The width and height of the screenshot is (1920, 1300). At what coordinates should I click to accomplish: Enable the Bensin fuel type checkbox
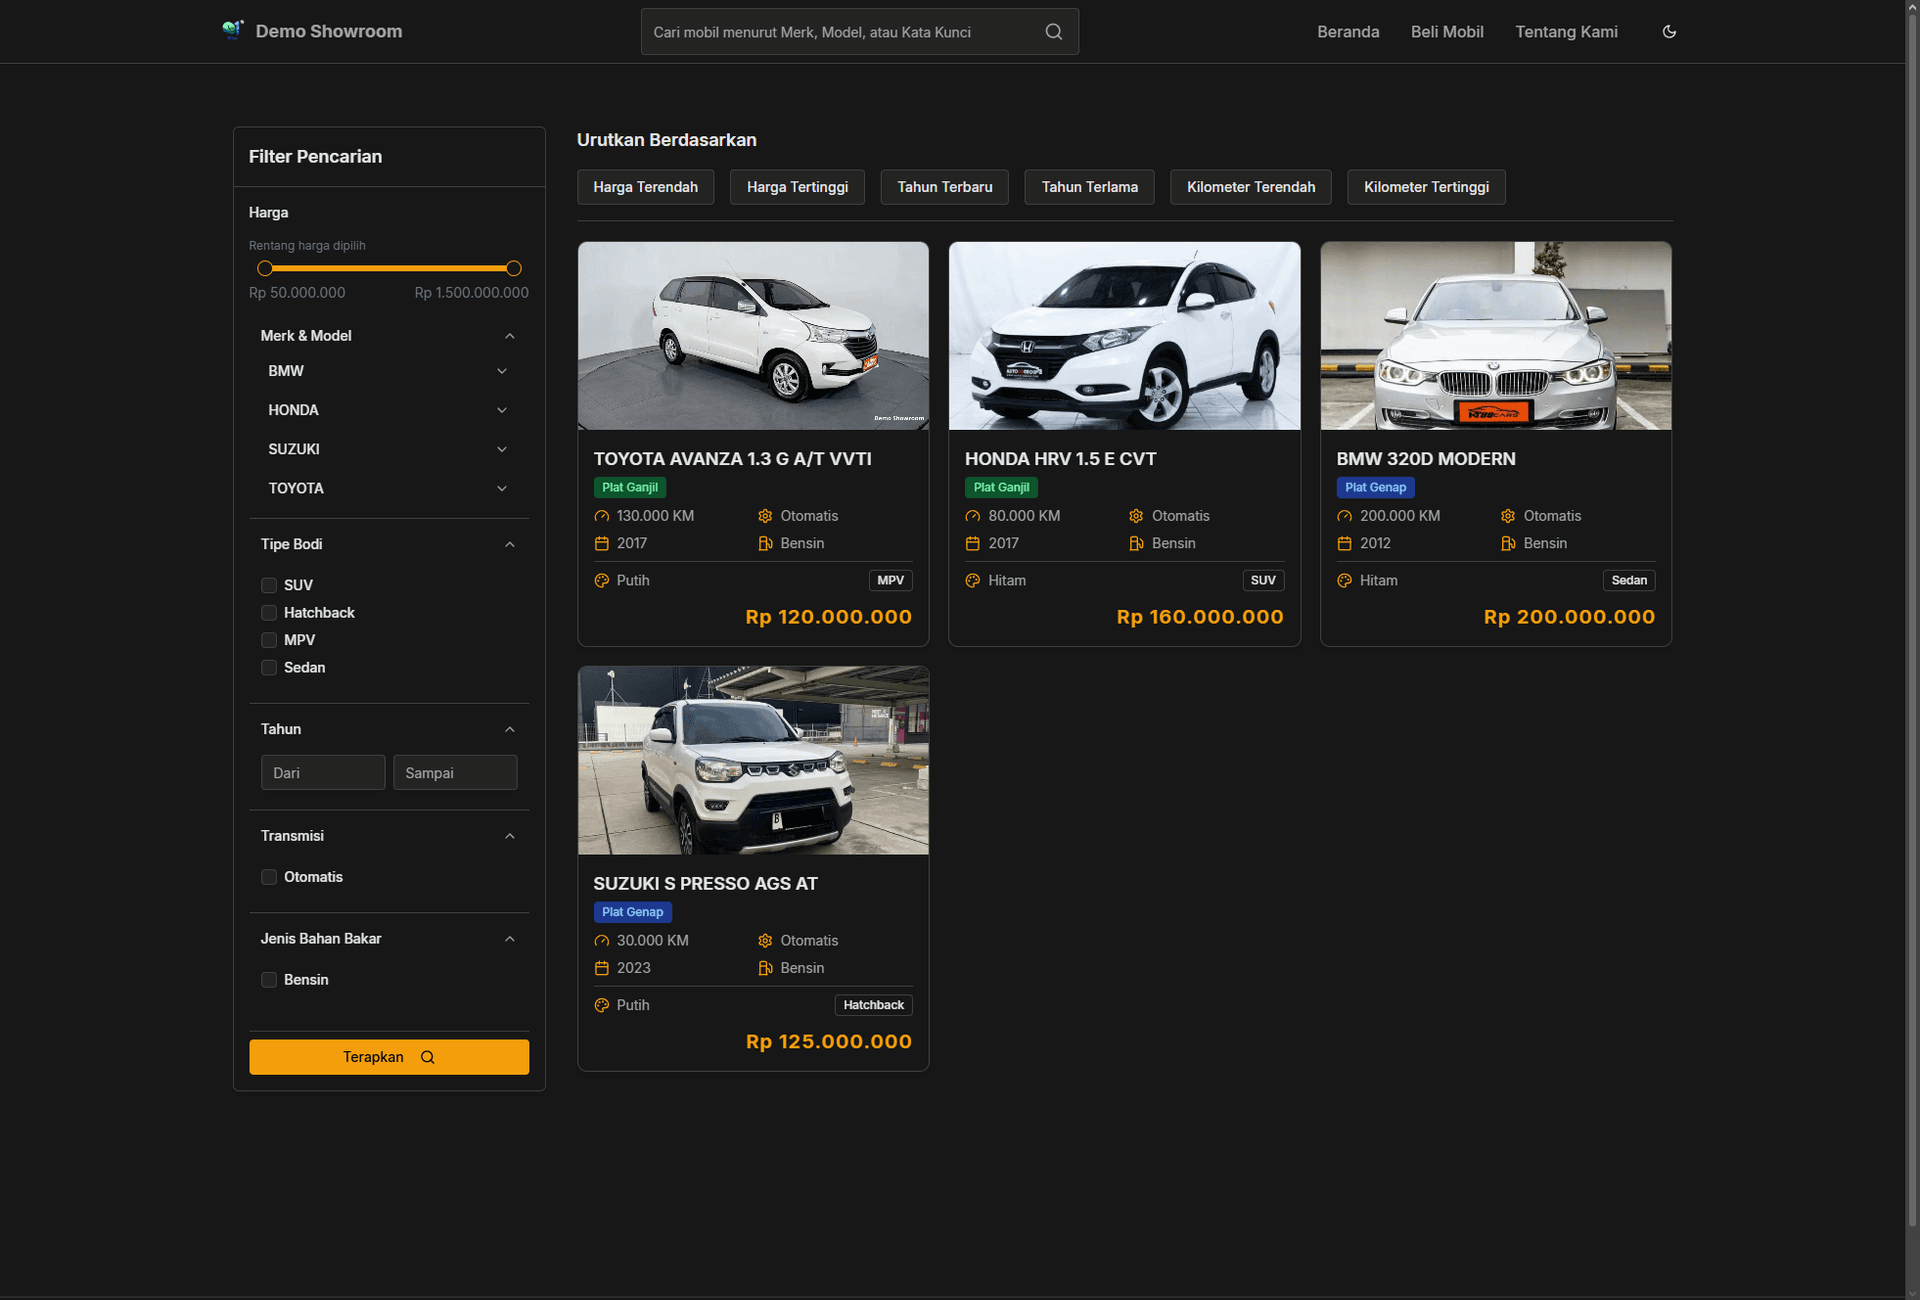(269, 980)
